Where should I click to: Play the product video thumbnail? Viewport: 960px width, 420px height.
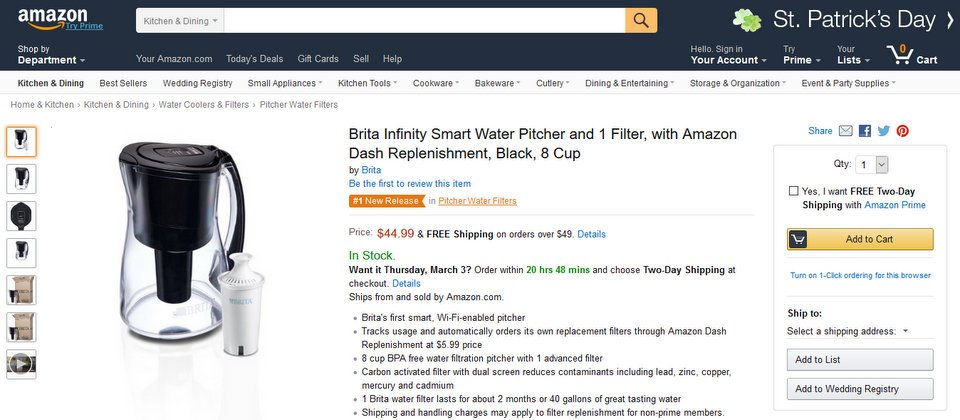point(21,364)
